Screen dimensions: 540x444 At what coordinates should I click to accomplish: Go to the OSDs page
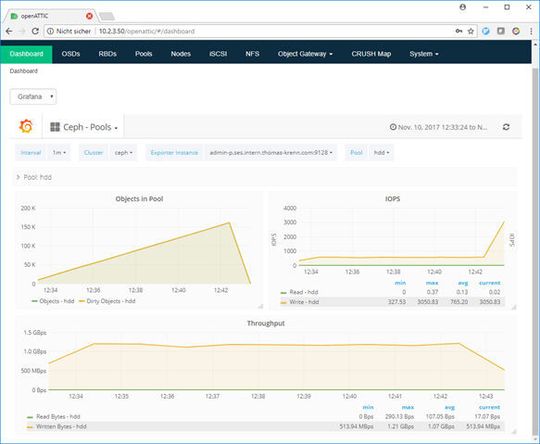(x=71, y=54)
